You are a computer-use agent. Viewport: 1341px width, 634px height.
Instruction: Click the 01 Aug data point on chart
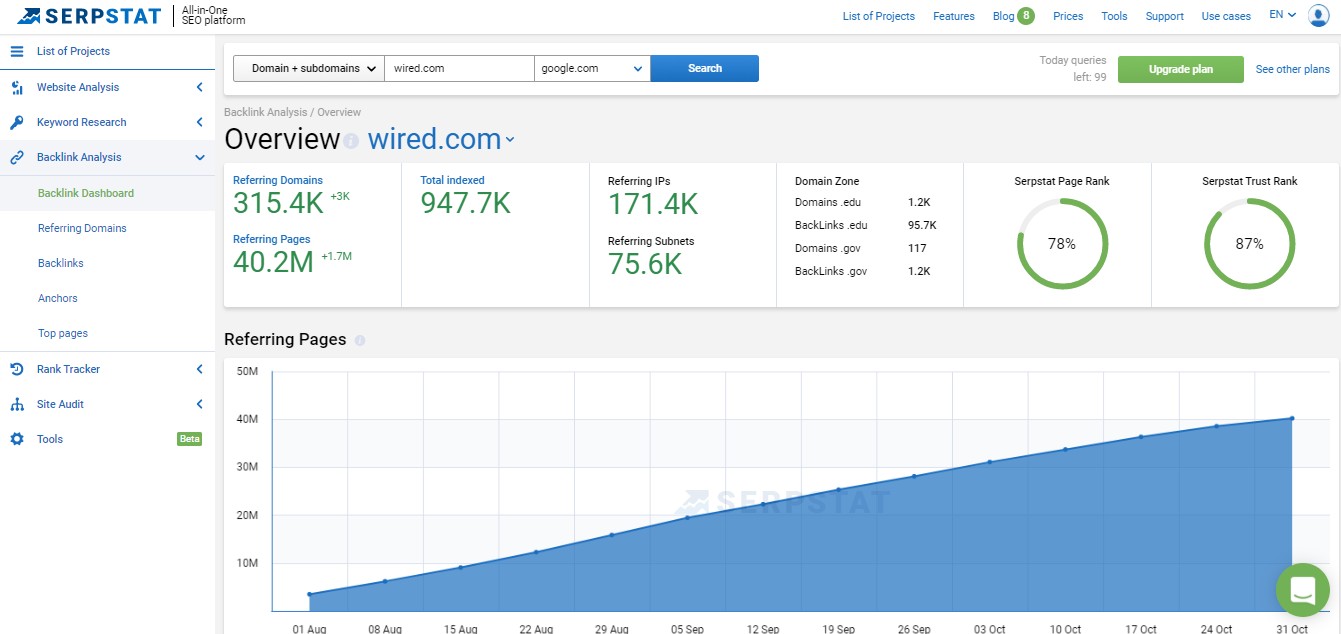pyautogui.click(x=310, y=594)
